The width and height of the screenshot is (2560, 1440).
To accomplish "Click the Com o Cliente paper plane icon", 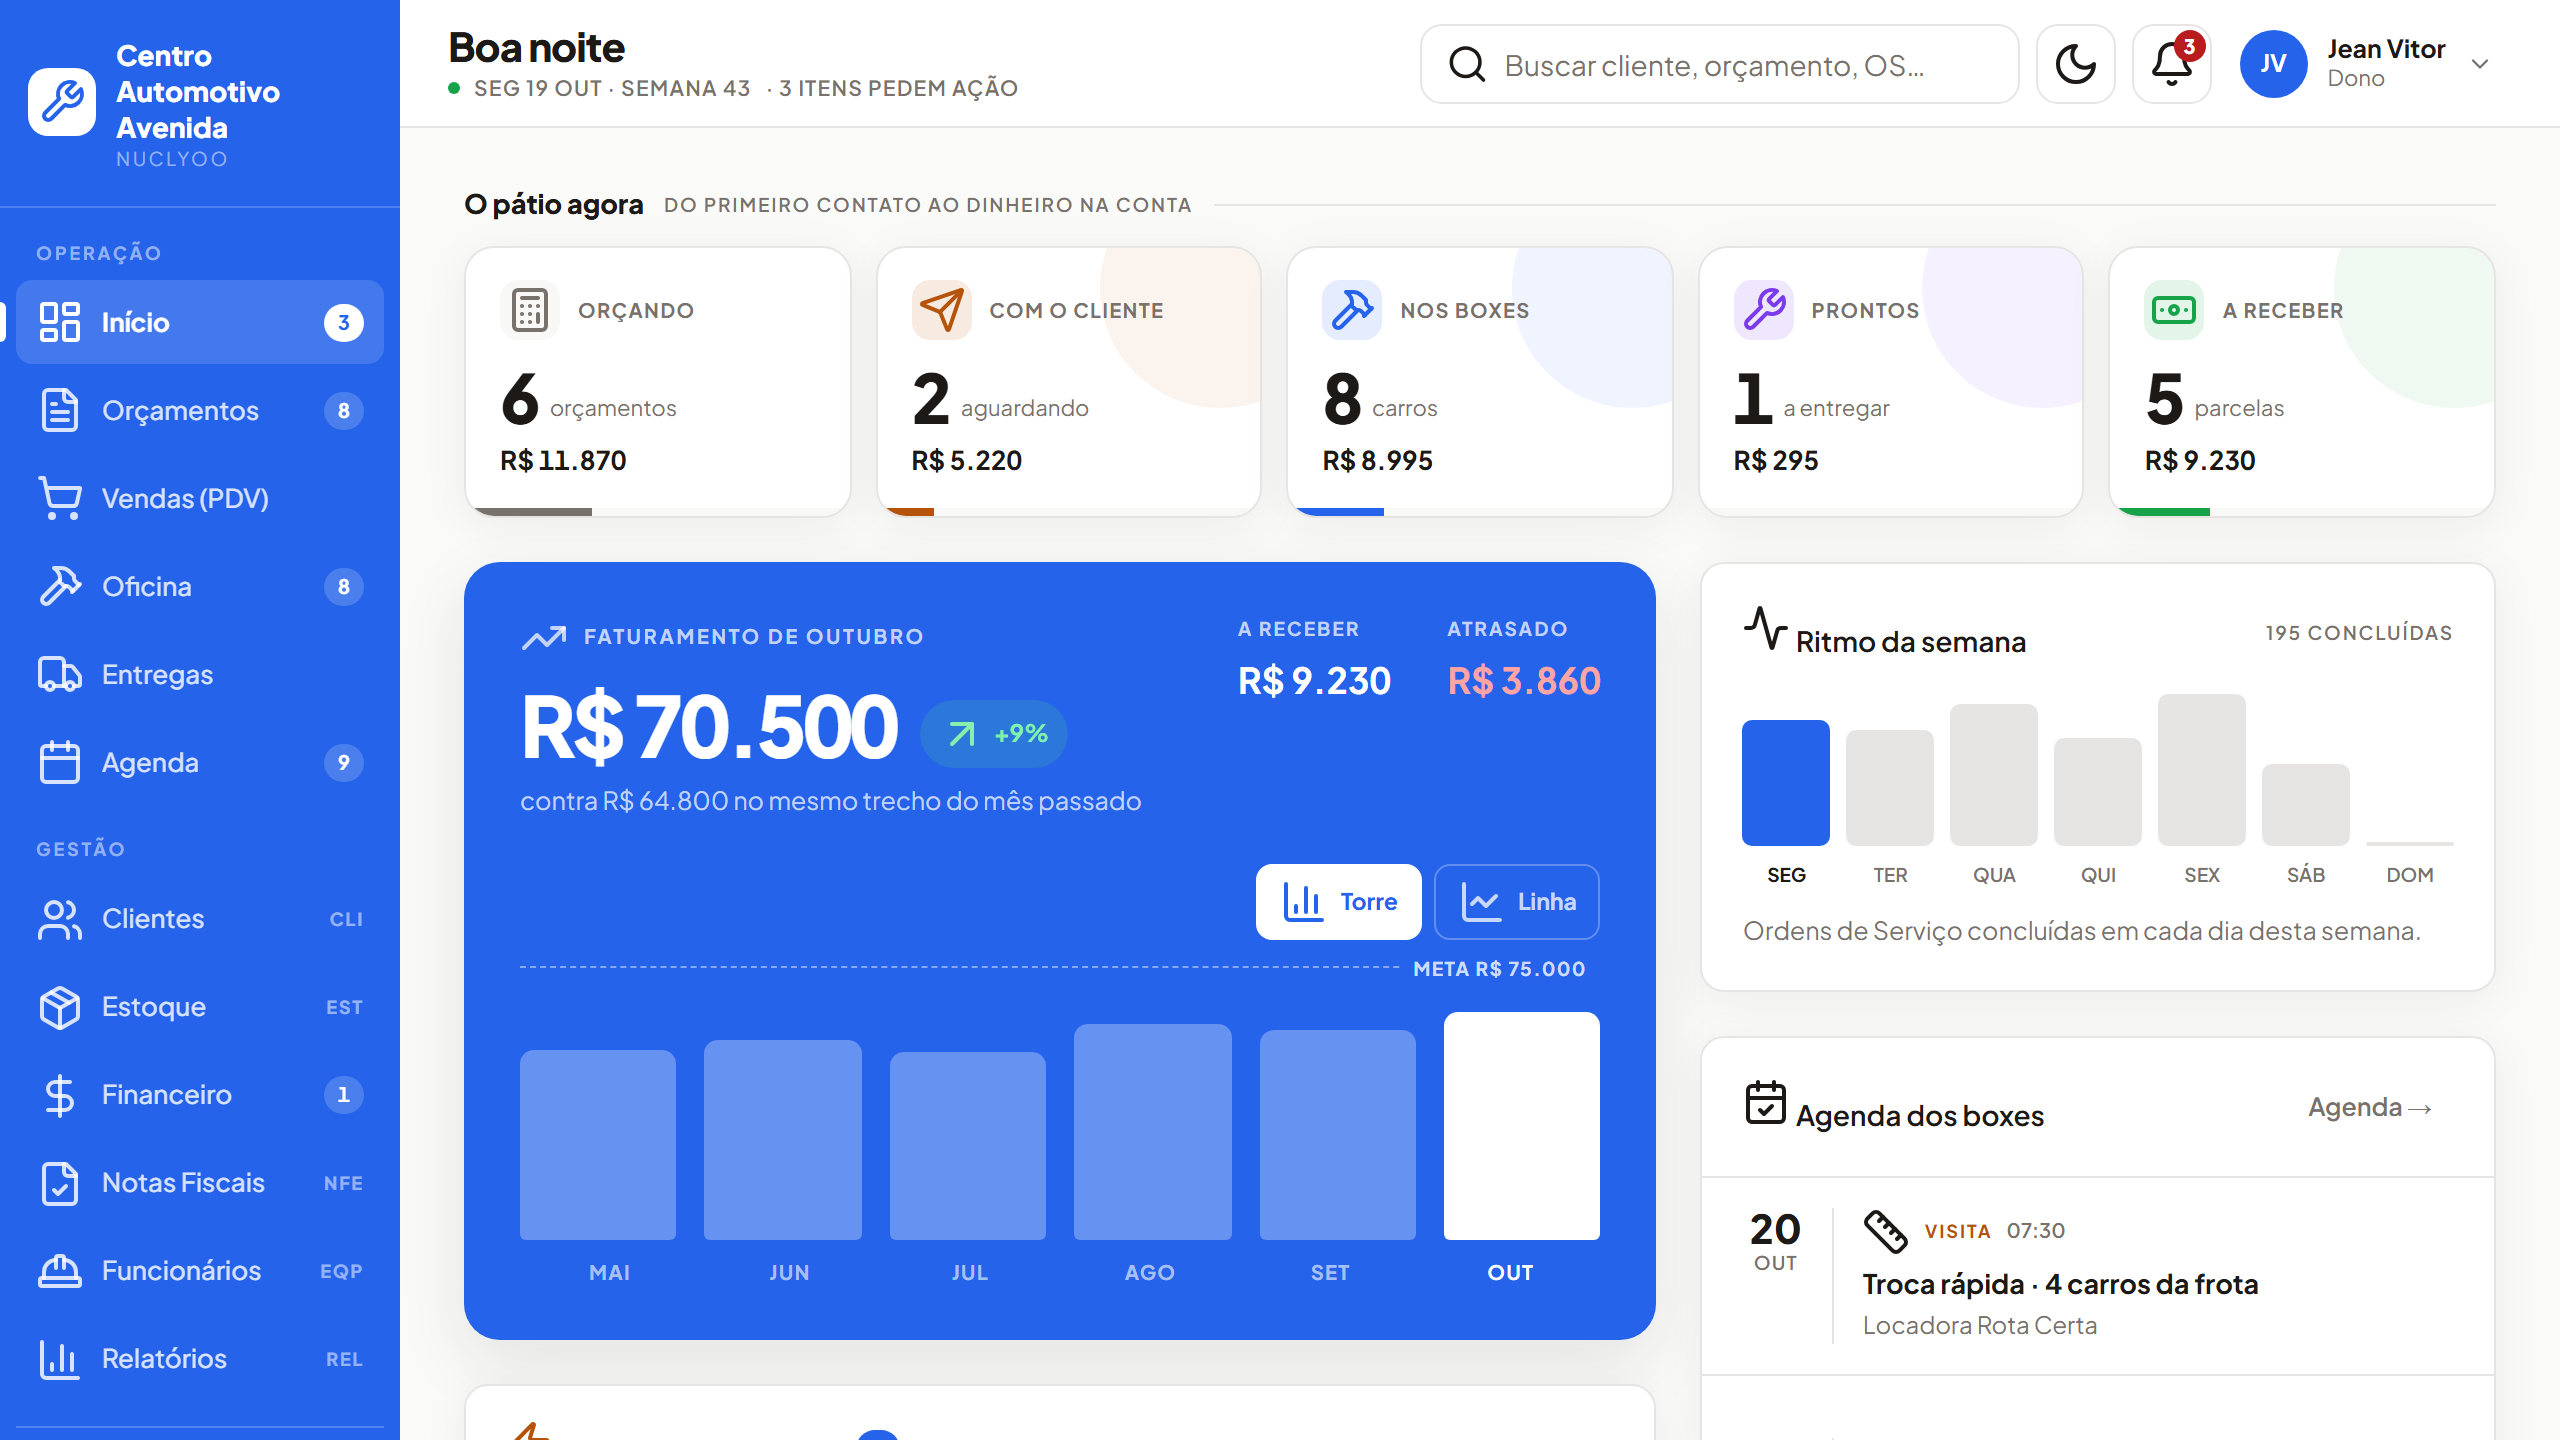I will pos(941,310).
